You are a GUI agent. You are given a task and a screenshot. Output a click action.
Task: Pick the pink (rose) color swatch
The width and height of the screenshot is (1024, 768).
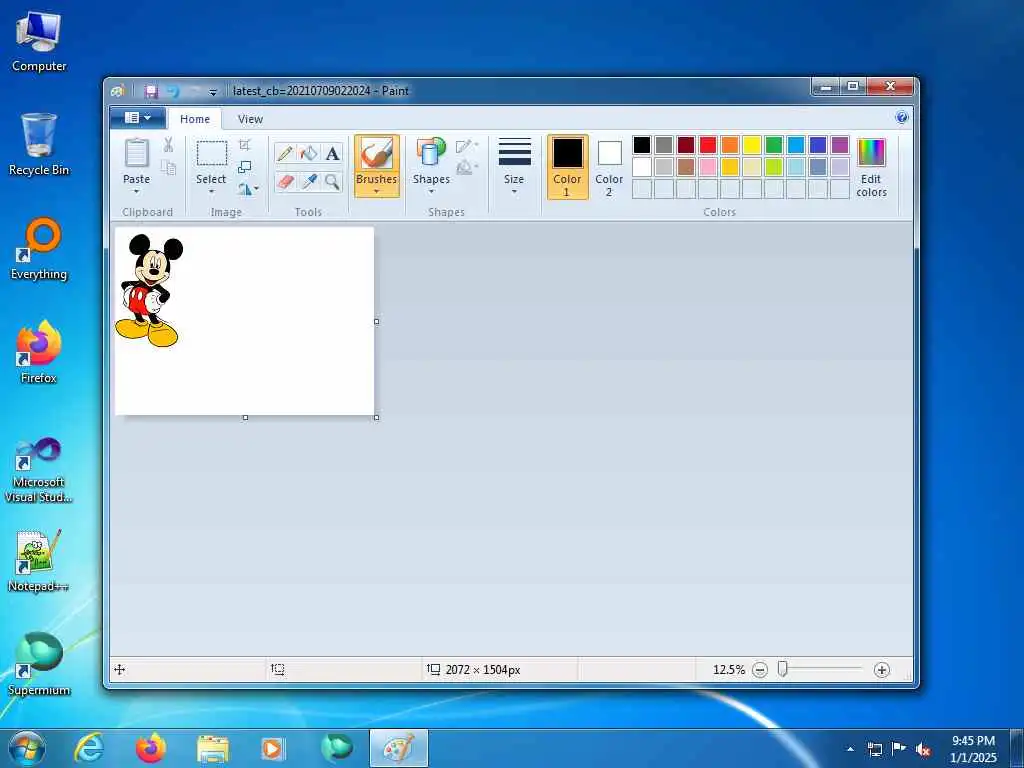(x=708, y=167)
